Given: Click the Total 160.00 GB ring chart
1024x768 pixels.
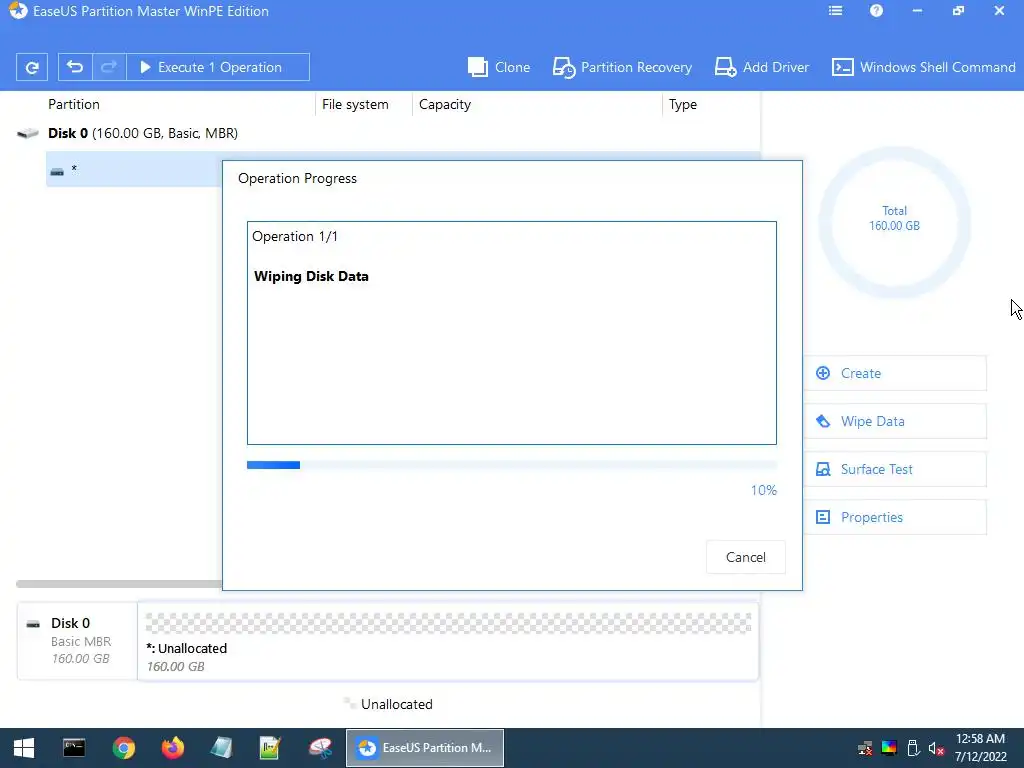Looking at the screenshot, I should (x=894, y=222).
